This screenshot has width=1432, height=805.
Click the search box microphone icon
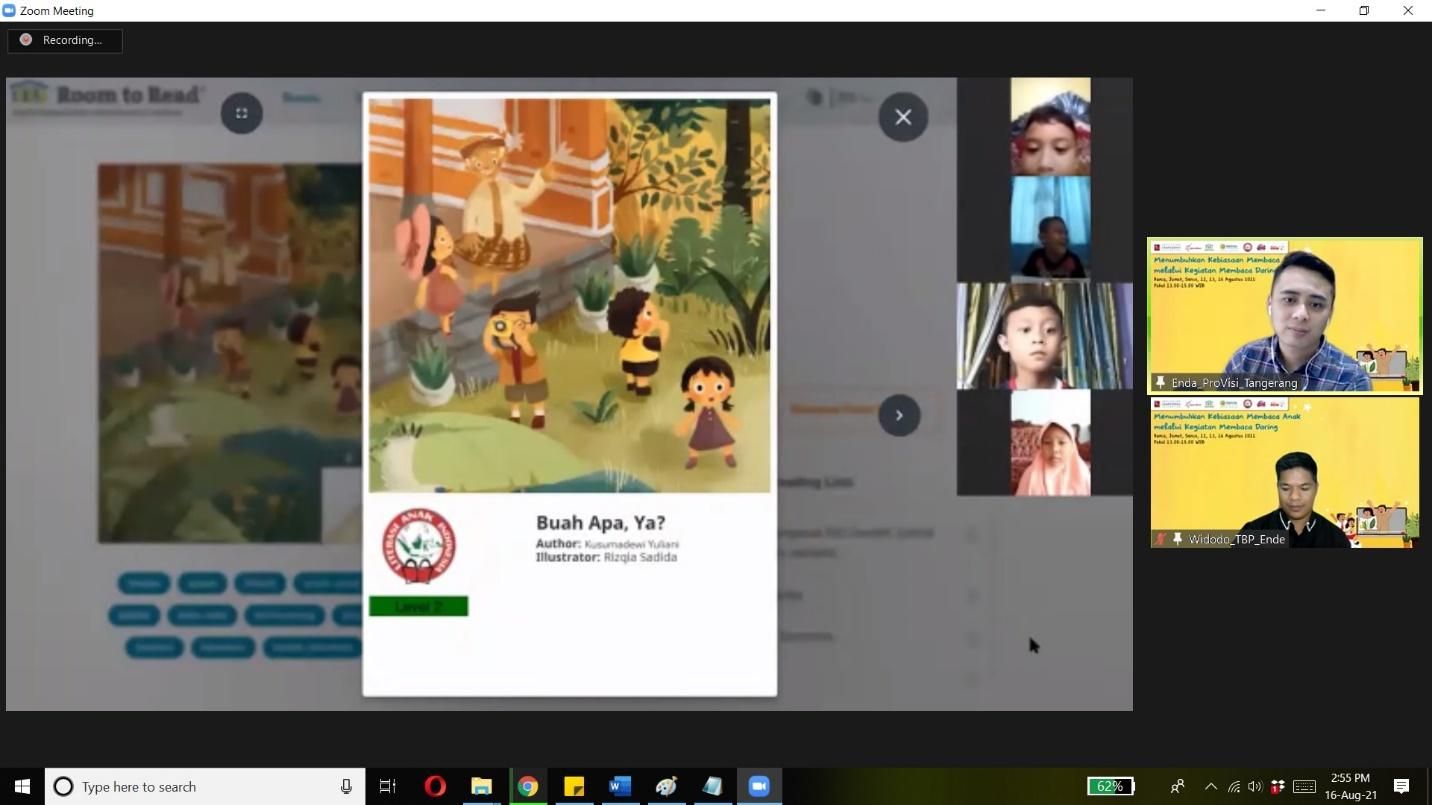[x=346, y=787]
